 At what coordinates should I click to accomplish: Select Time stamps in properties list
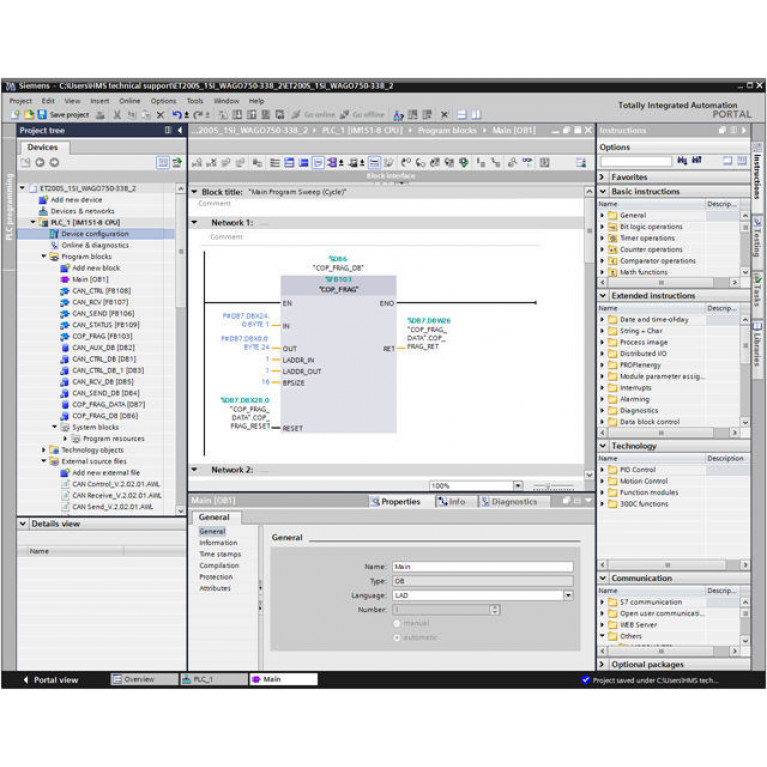pos(219,554)
